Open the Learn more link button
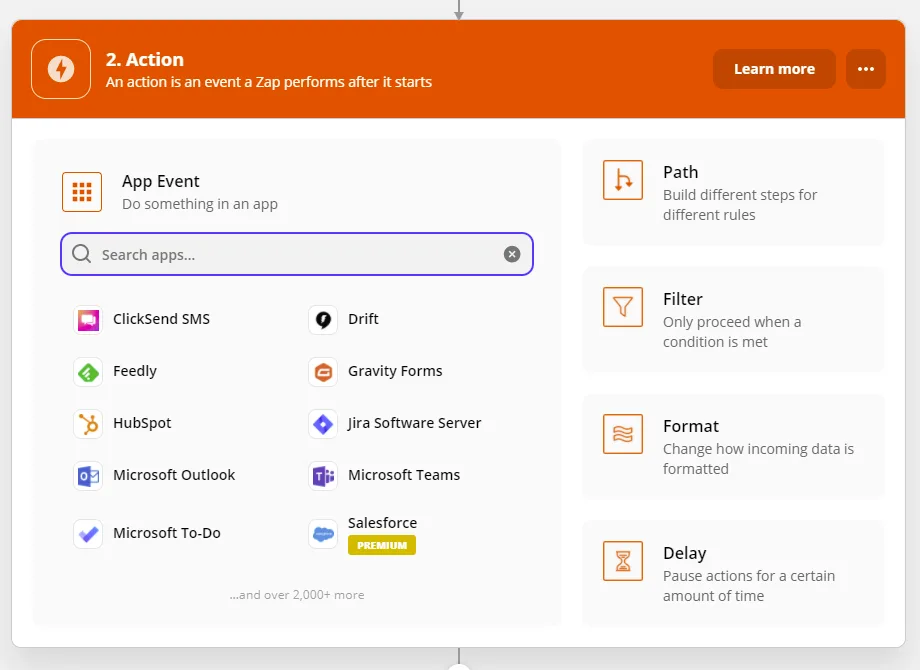Image resolution: width=920 pixels, height=670 pixels. [774, 69]
